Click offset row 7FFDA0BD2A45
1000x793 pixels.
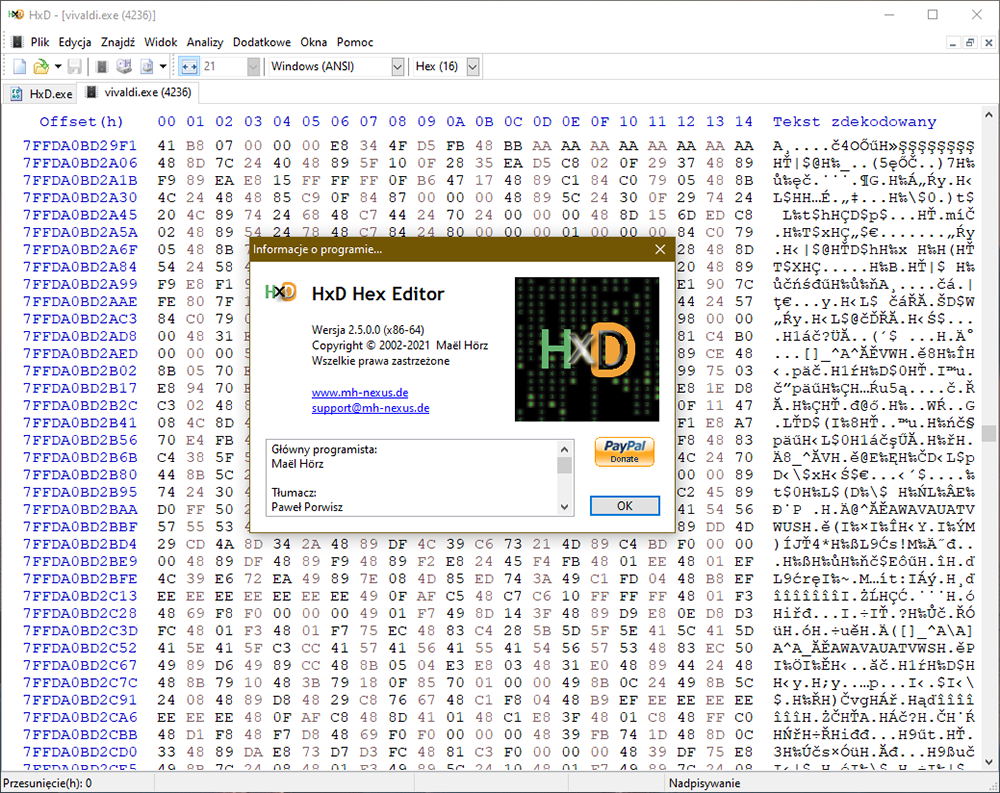click(x=80, y=215)
